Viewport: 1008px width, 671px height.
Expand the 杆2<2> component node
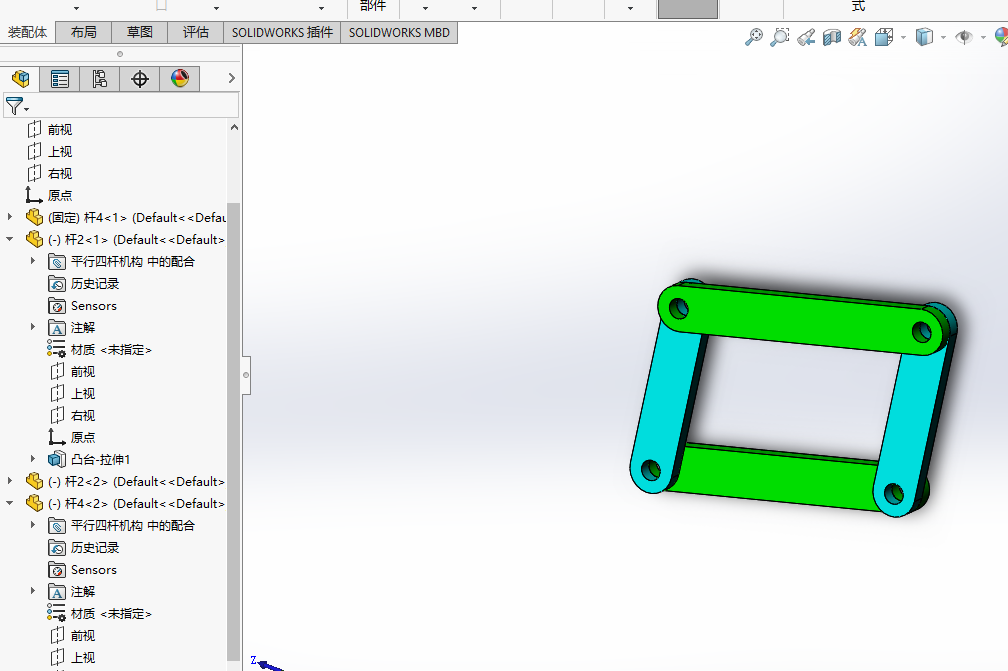[10, 481]
